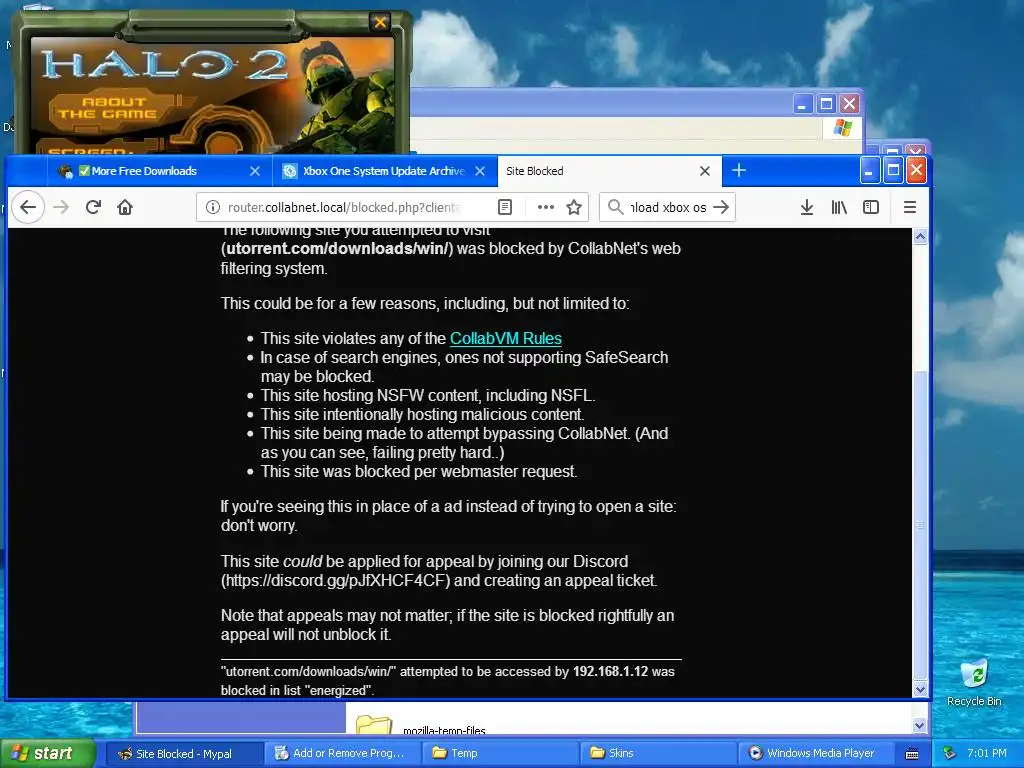This screenshot has height=768, width=1024.
Task: Click the search magnifier icon
Action: (615, 208)
